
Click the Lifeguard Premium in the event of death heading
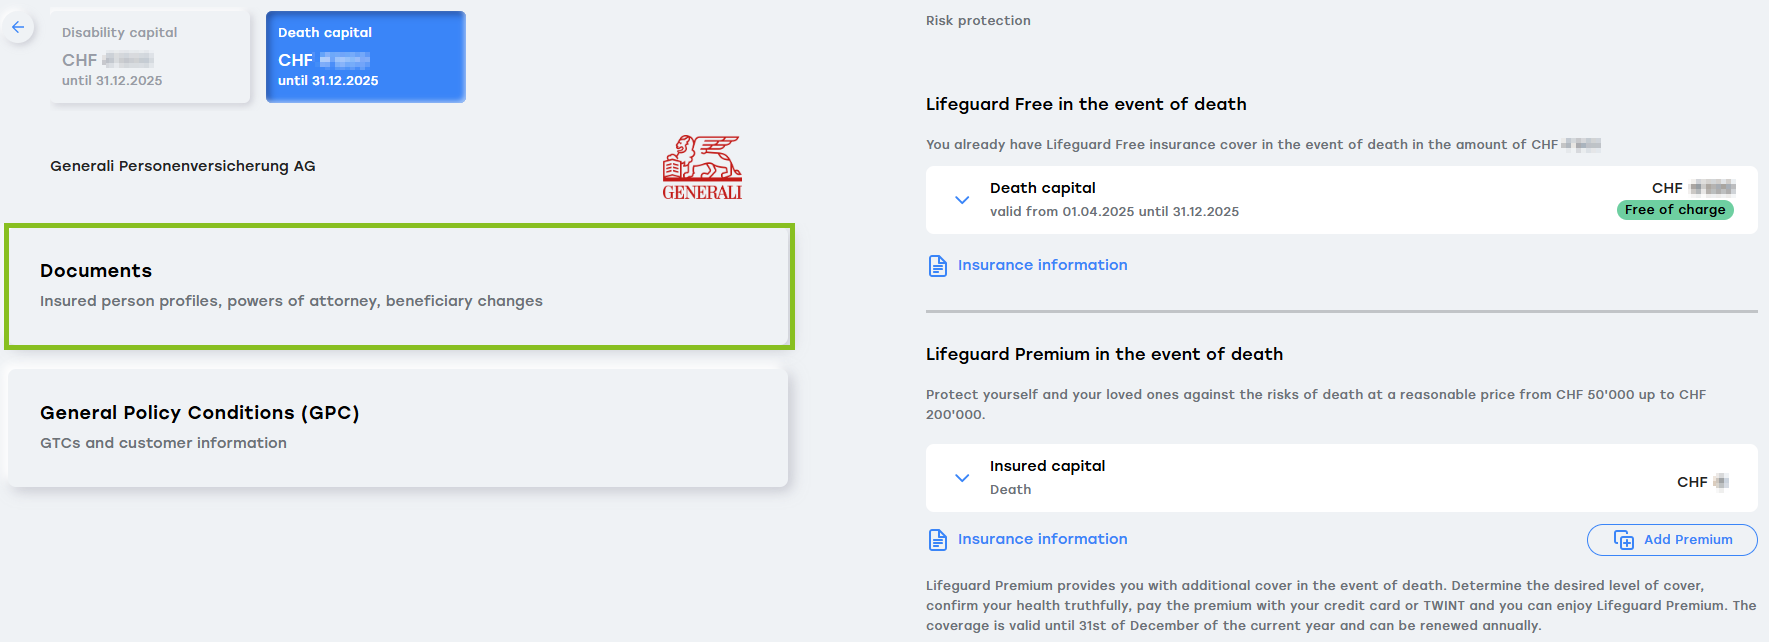coord(1104,354)
